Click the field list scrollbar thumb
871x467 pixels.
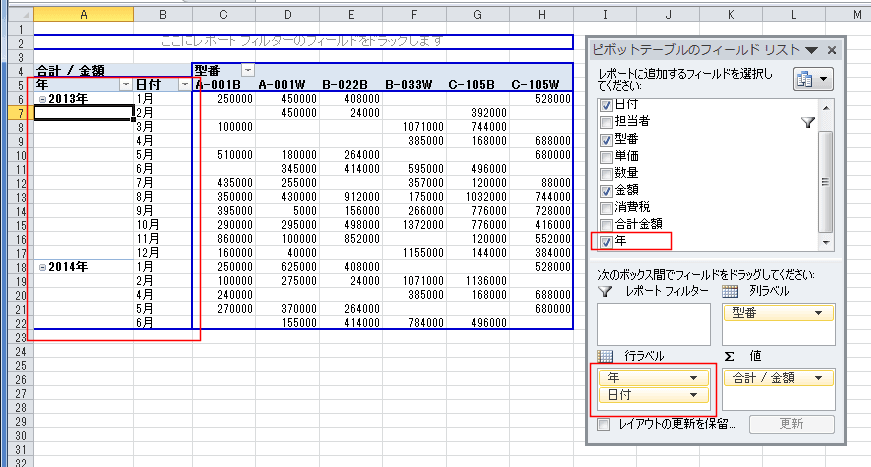pyautogui.click(x=826, y=182)
